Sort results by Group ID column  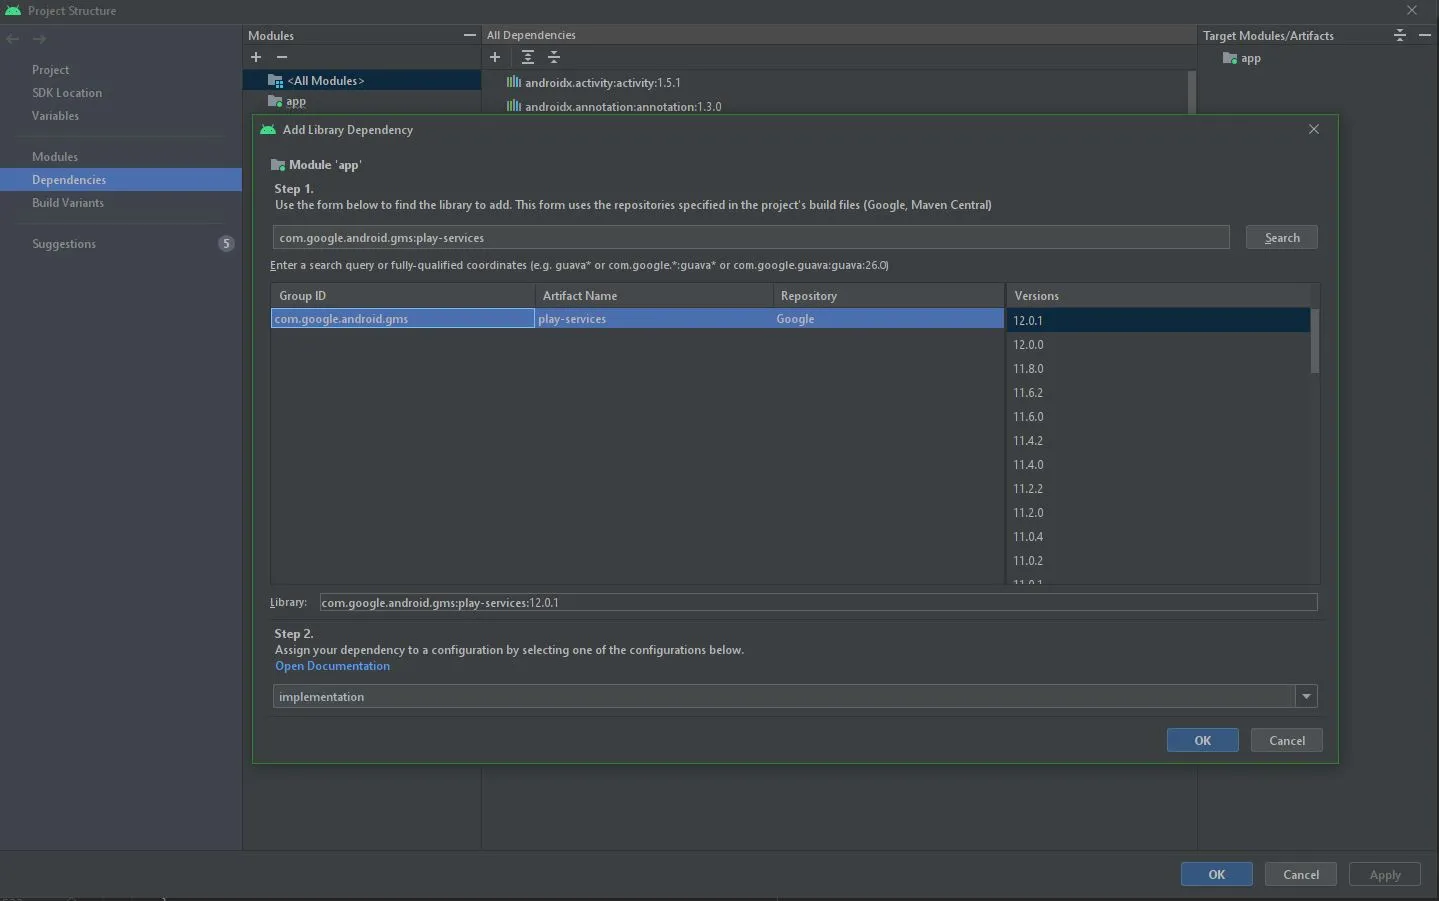point(403,296)
